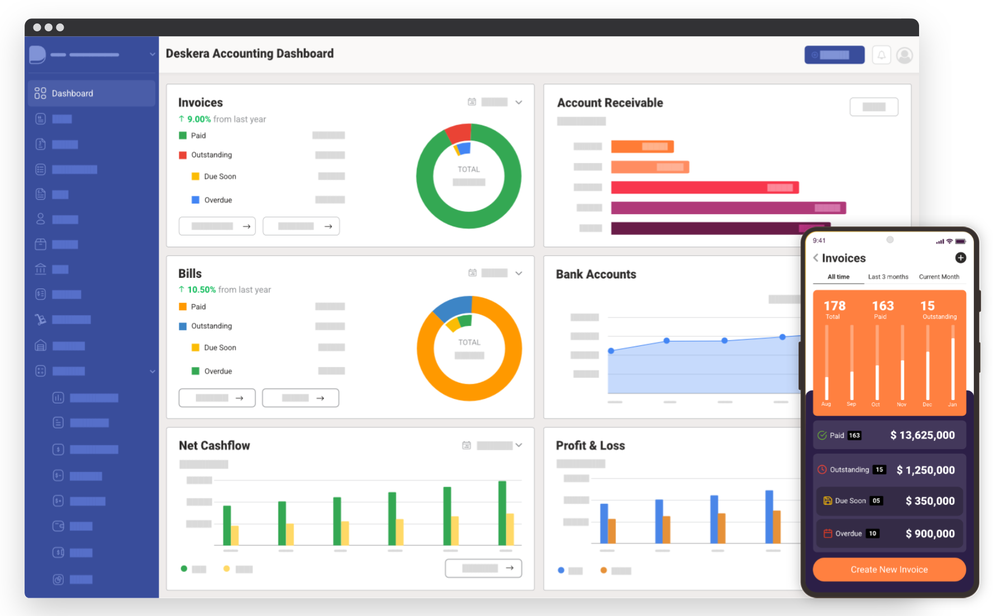Click the red Outstanding legend swatch in Invoices
The width and height of the screenshot is (1000, 616).
(x=182, y=155)
